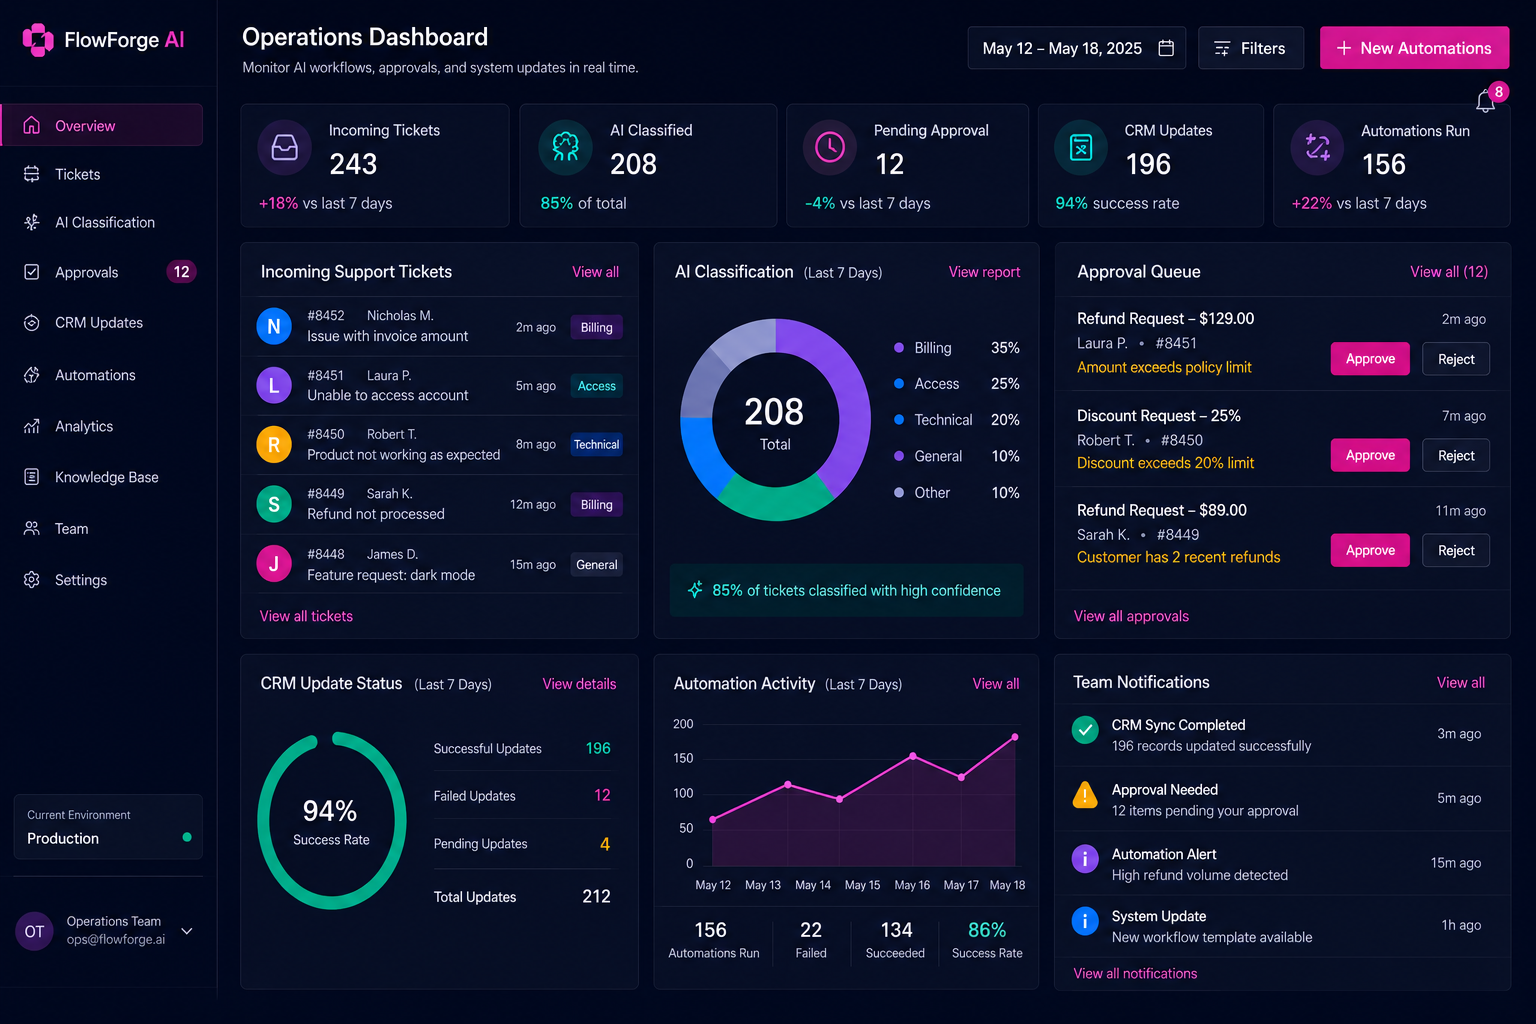
Task: Open the Filters dropdown
Action: [x=1251, y=48]
